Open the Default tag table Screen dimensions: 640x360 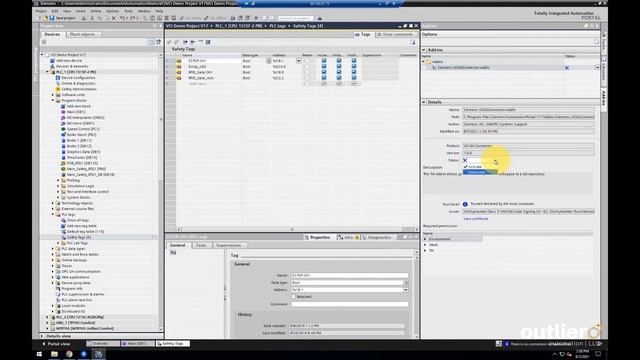point(85,231)
